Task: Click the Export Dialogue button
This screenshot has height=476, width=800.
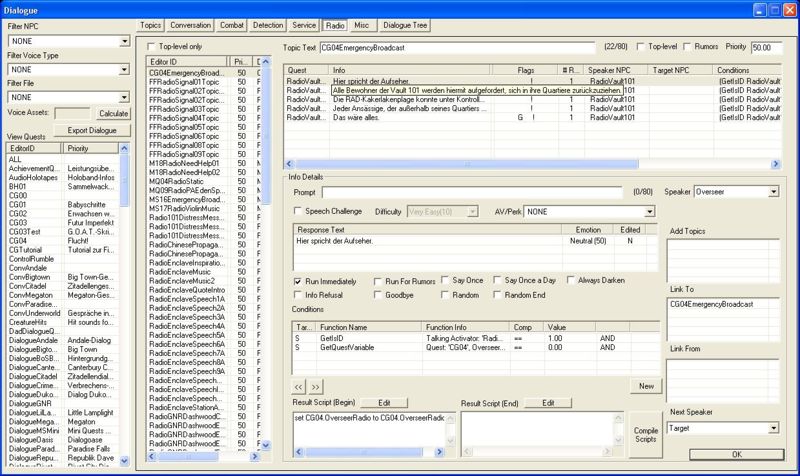Action: point(92,131)
